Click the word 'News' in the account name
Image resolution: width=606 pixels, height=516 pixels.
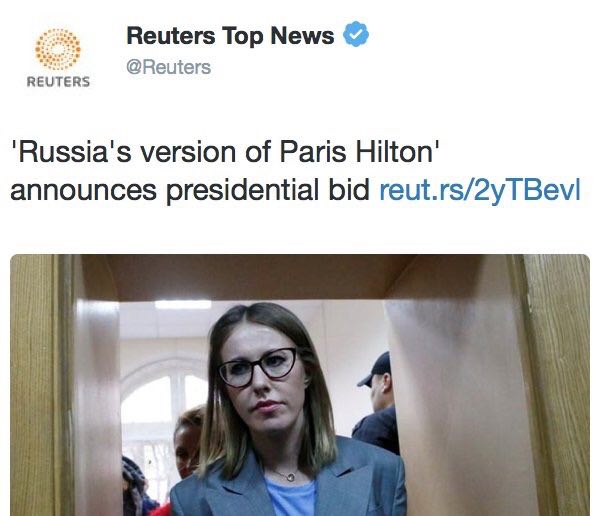[302, 36]
